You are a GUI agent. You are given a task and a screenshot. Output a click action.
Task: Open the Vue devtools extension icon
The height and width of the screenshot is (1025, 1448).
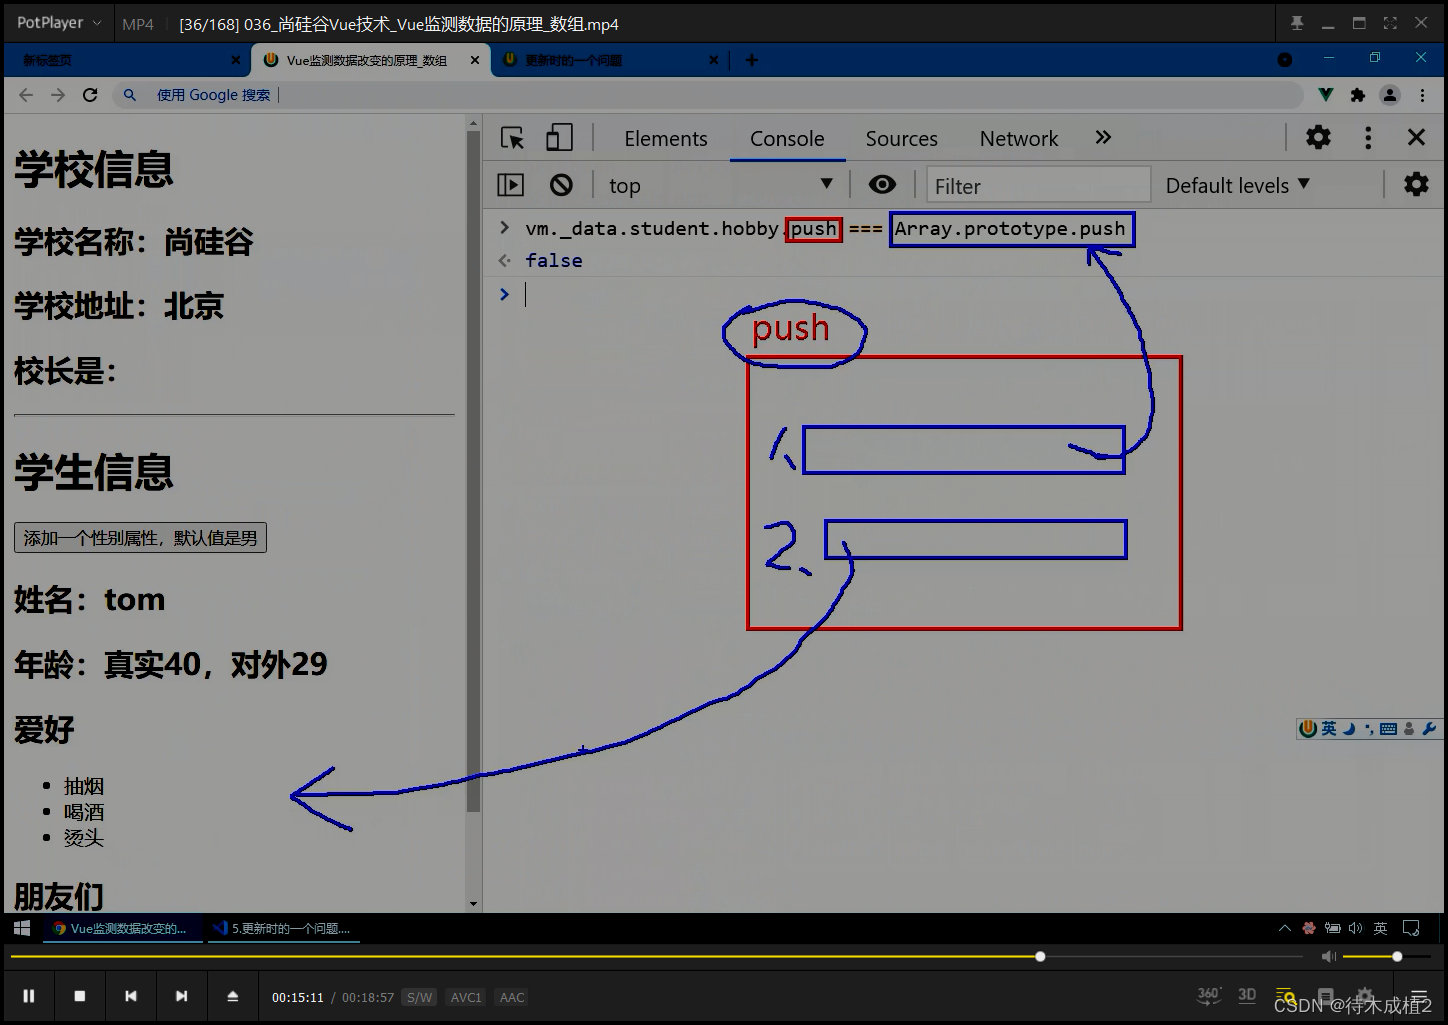click(1326, 95)
